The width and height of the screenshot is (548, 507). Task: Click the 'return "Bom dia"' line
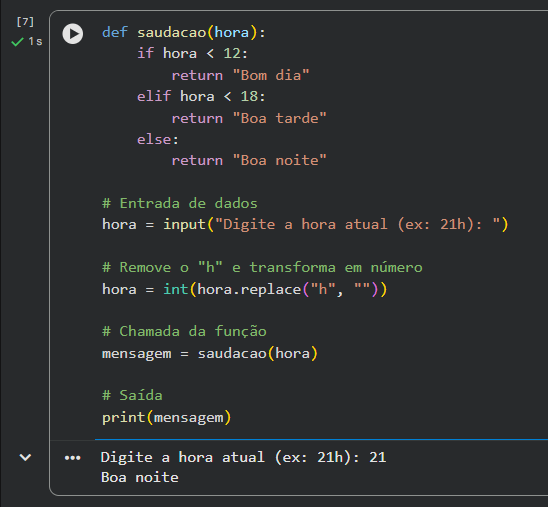(x=240, y=75)
